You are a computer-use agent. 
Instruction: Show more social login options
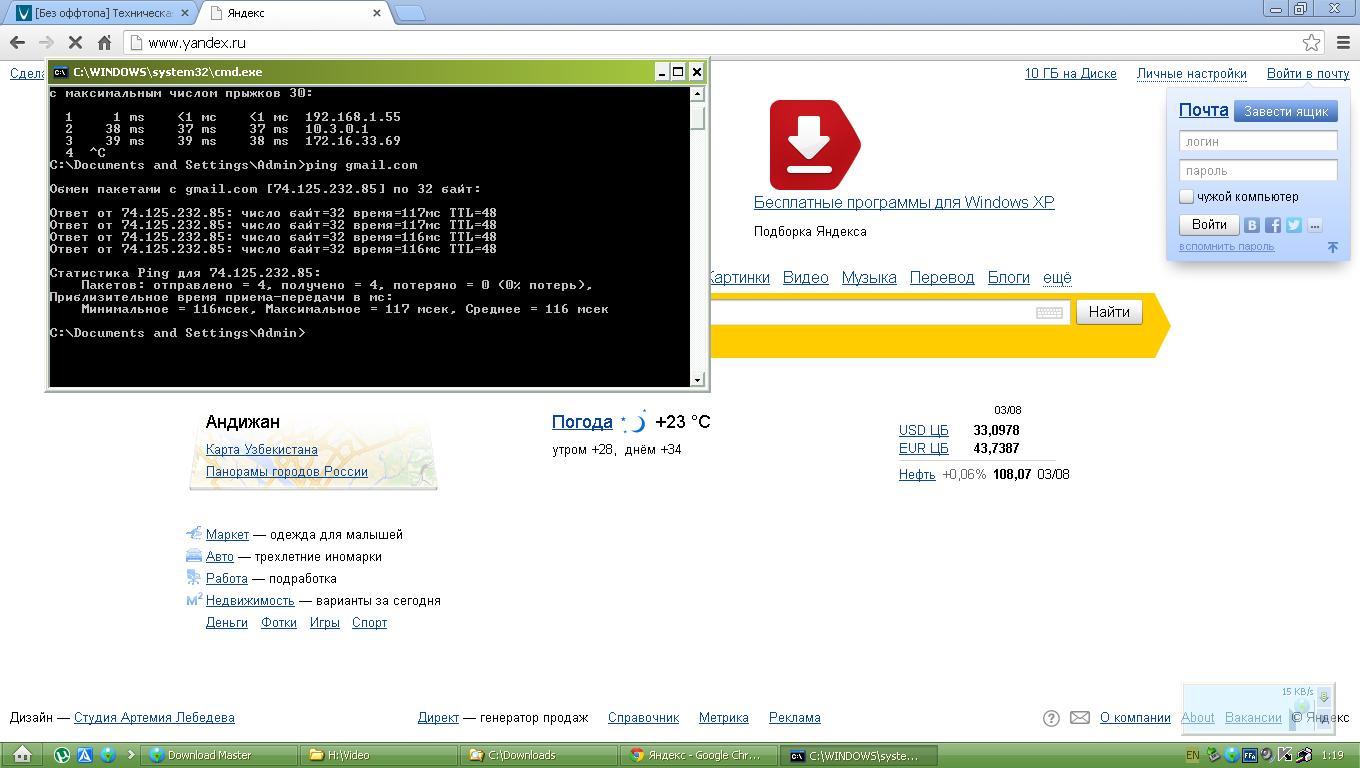click(x=1315, y=225)
